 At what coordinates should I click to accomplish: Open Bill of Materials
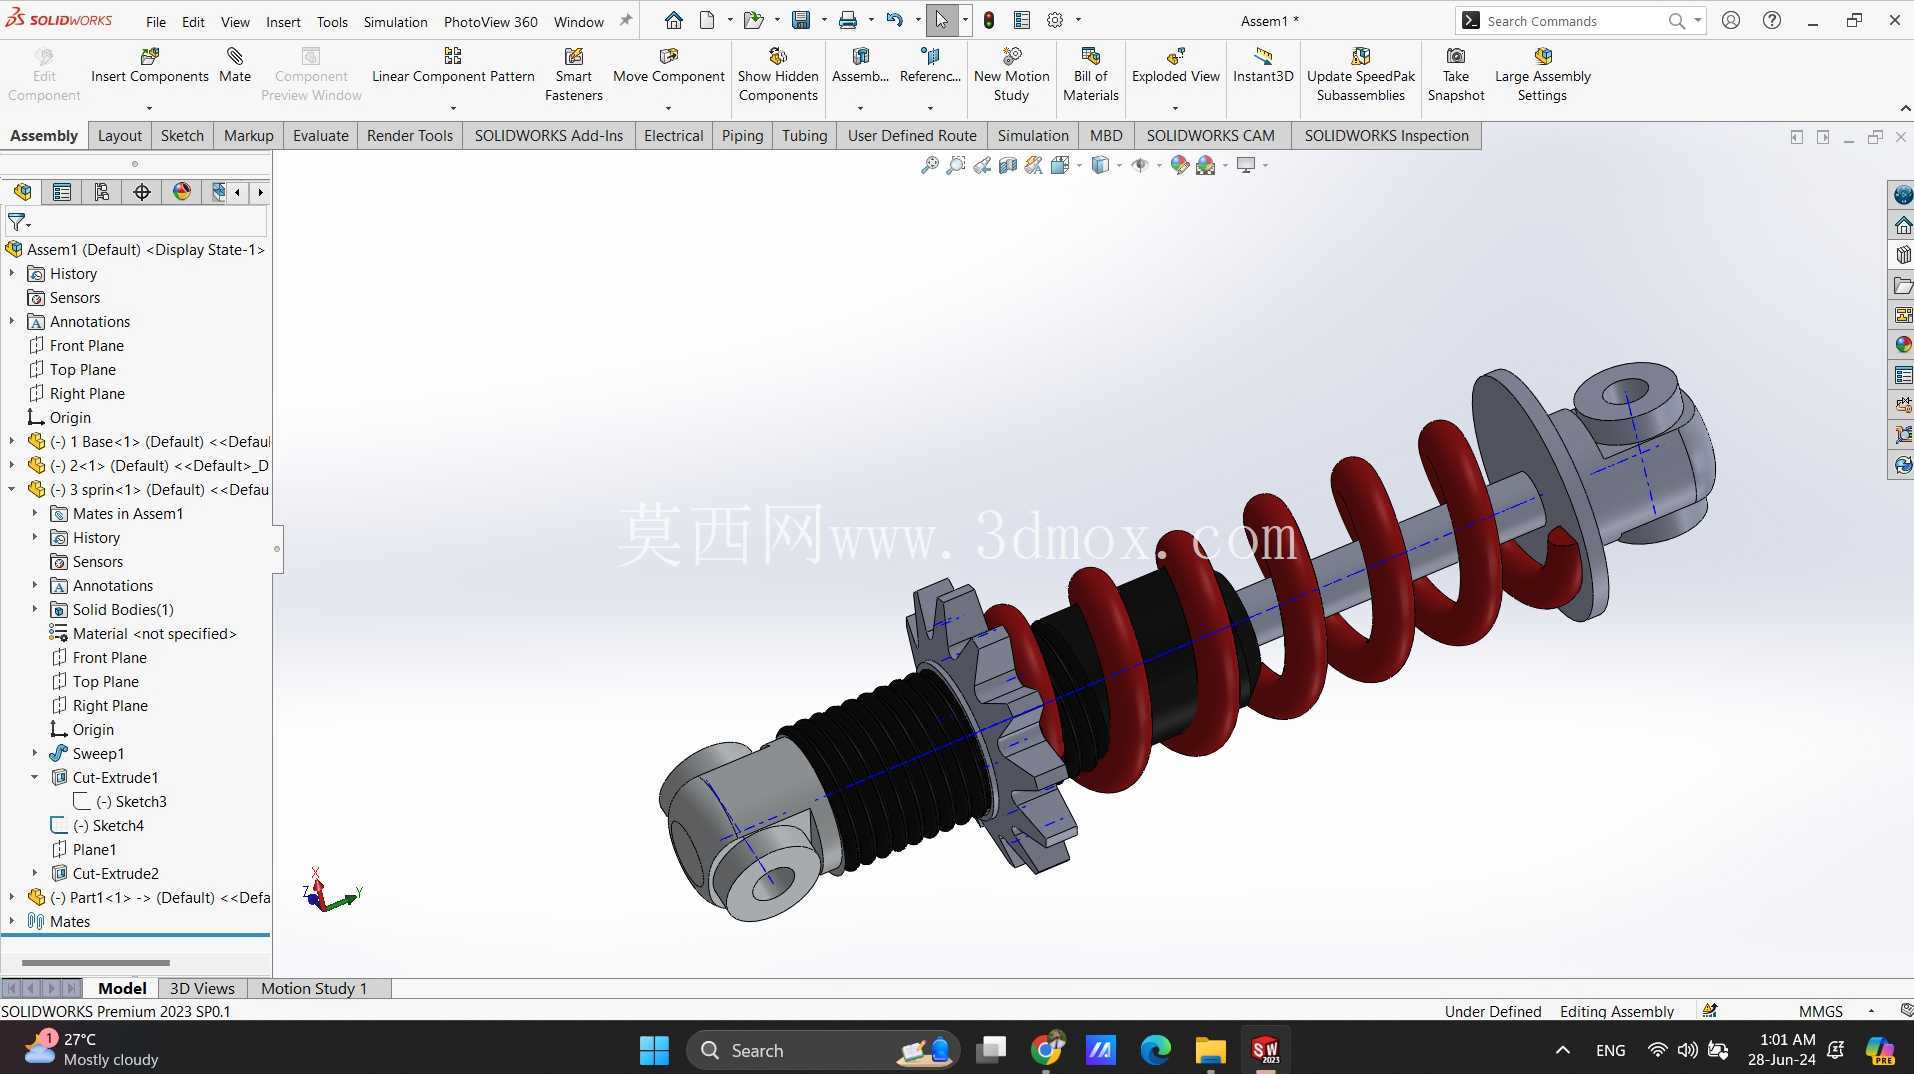click(x=1090, y=75)
